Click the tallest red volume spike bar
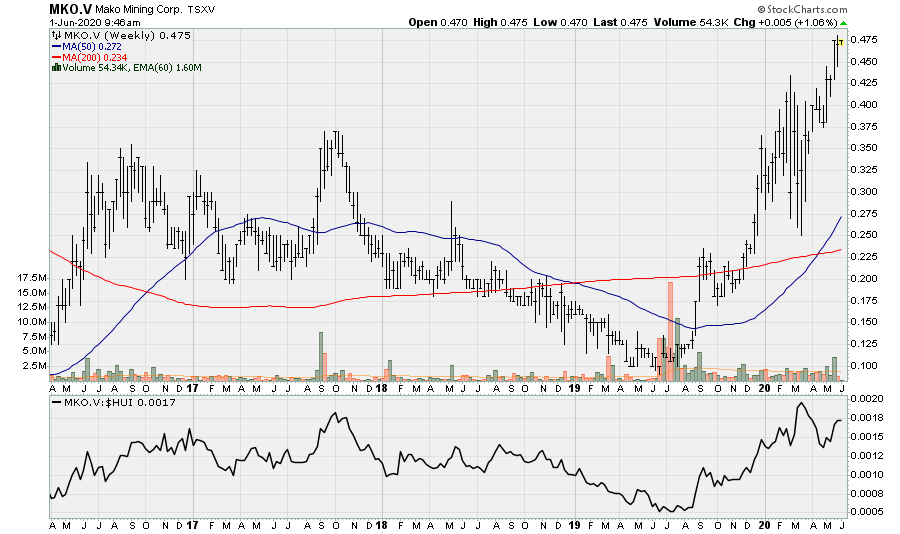900x534 pixels. coord(670,331)
